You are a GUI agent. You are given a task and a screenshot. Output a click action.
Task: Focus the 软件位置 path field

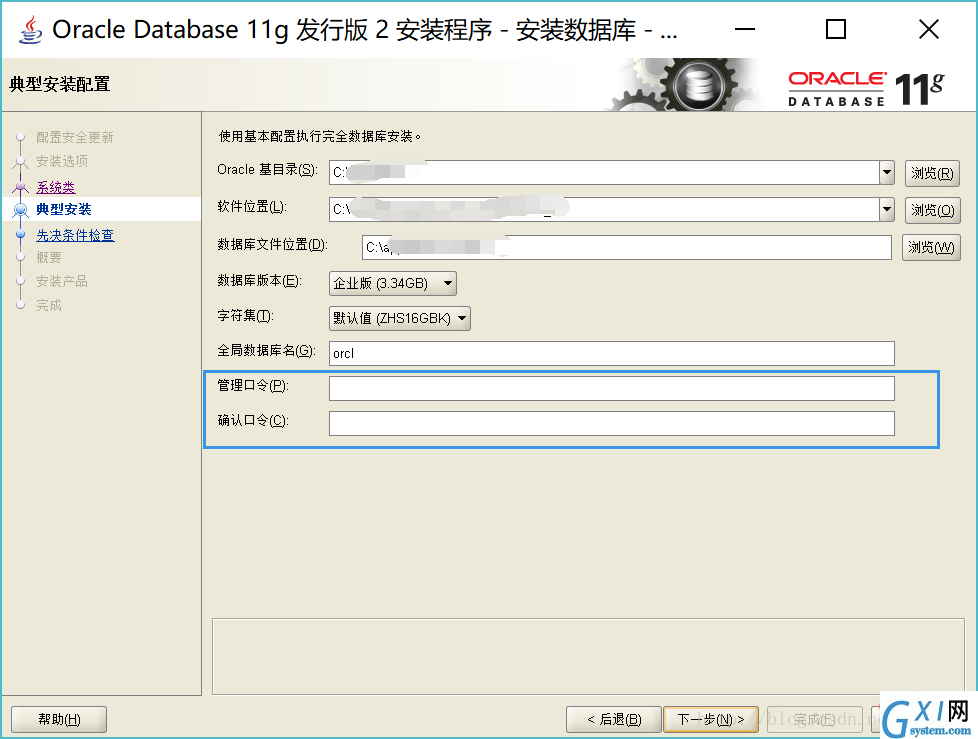pyautogui.click(x=604, y=210)
